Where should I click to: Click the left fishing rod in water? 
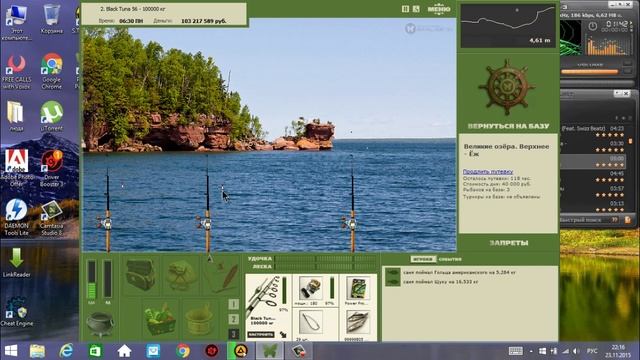click(108, 204)
